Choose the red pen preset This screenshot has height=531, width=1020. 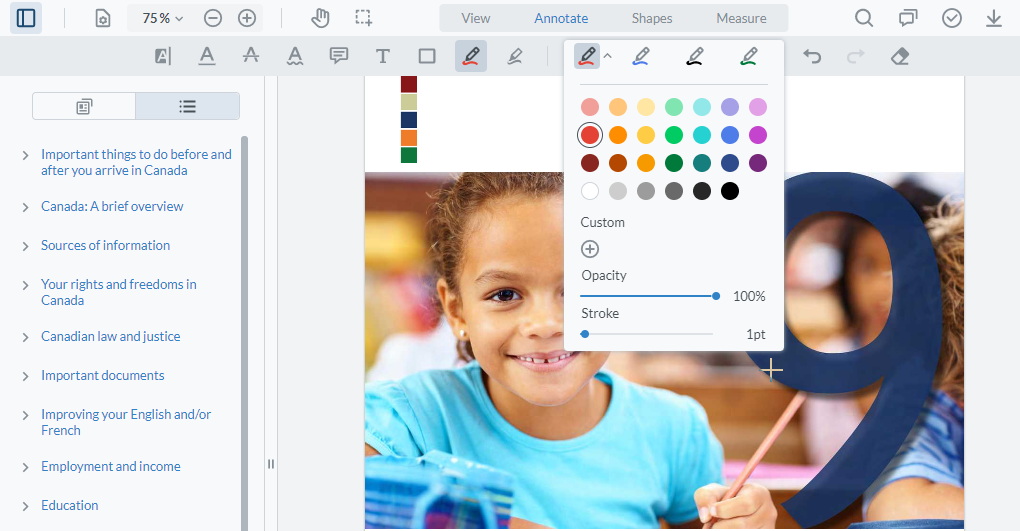(587, 57)
